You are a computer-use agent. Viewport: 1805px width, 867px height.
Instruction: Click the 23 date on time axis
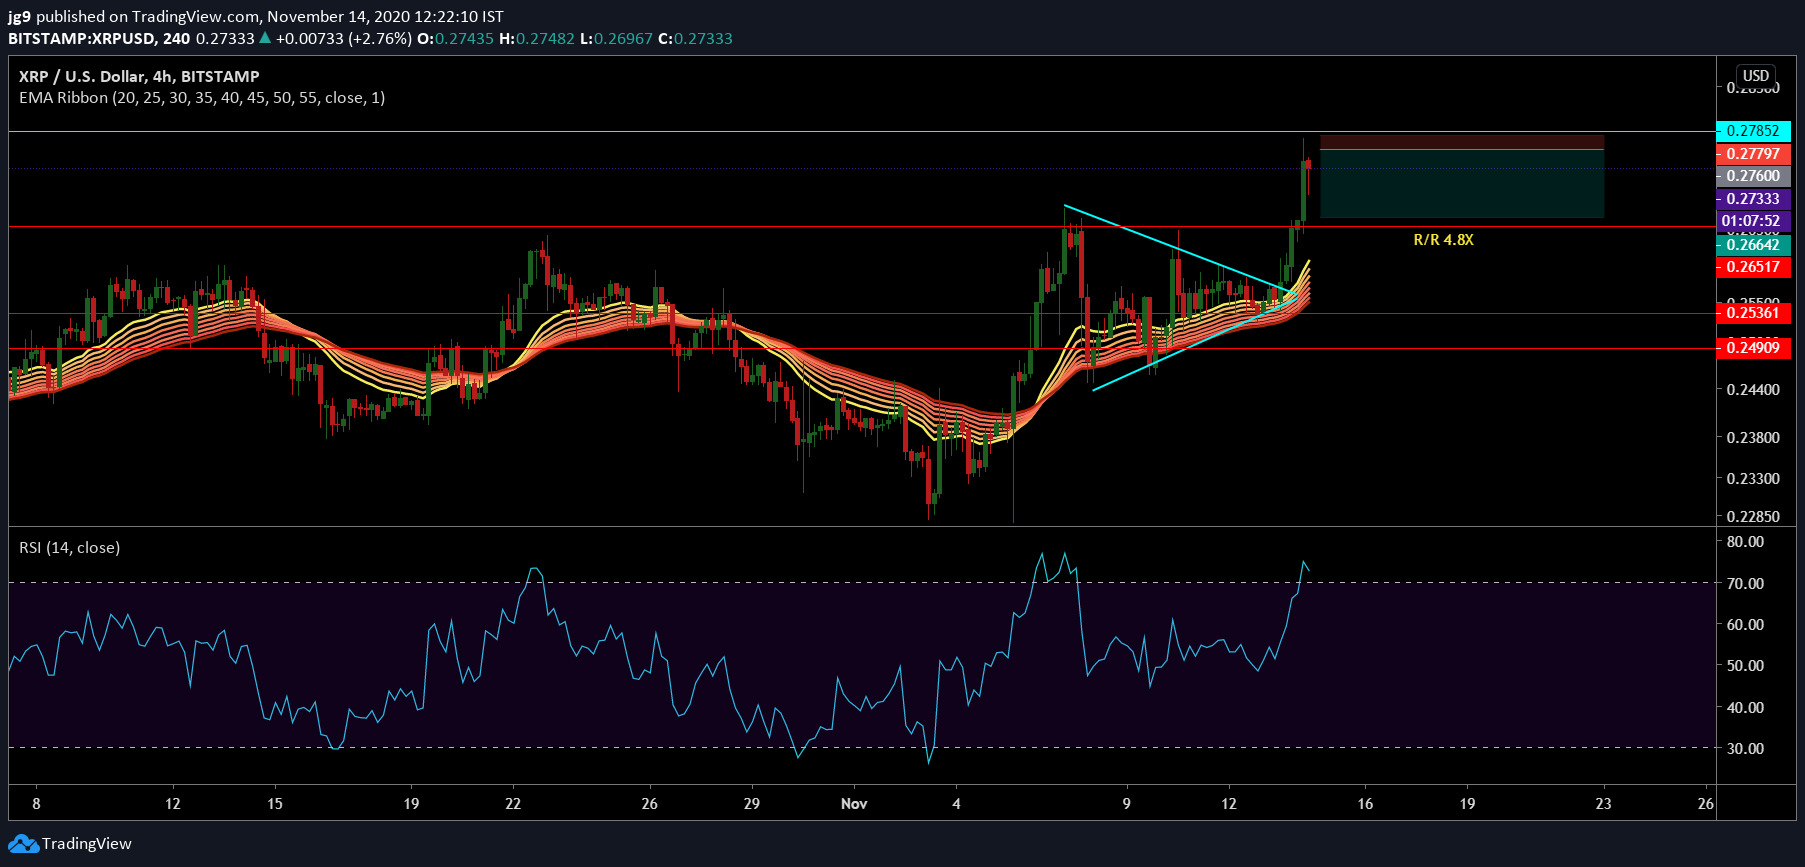1603,804
